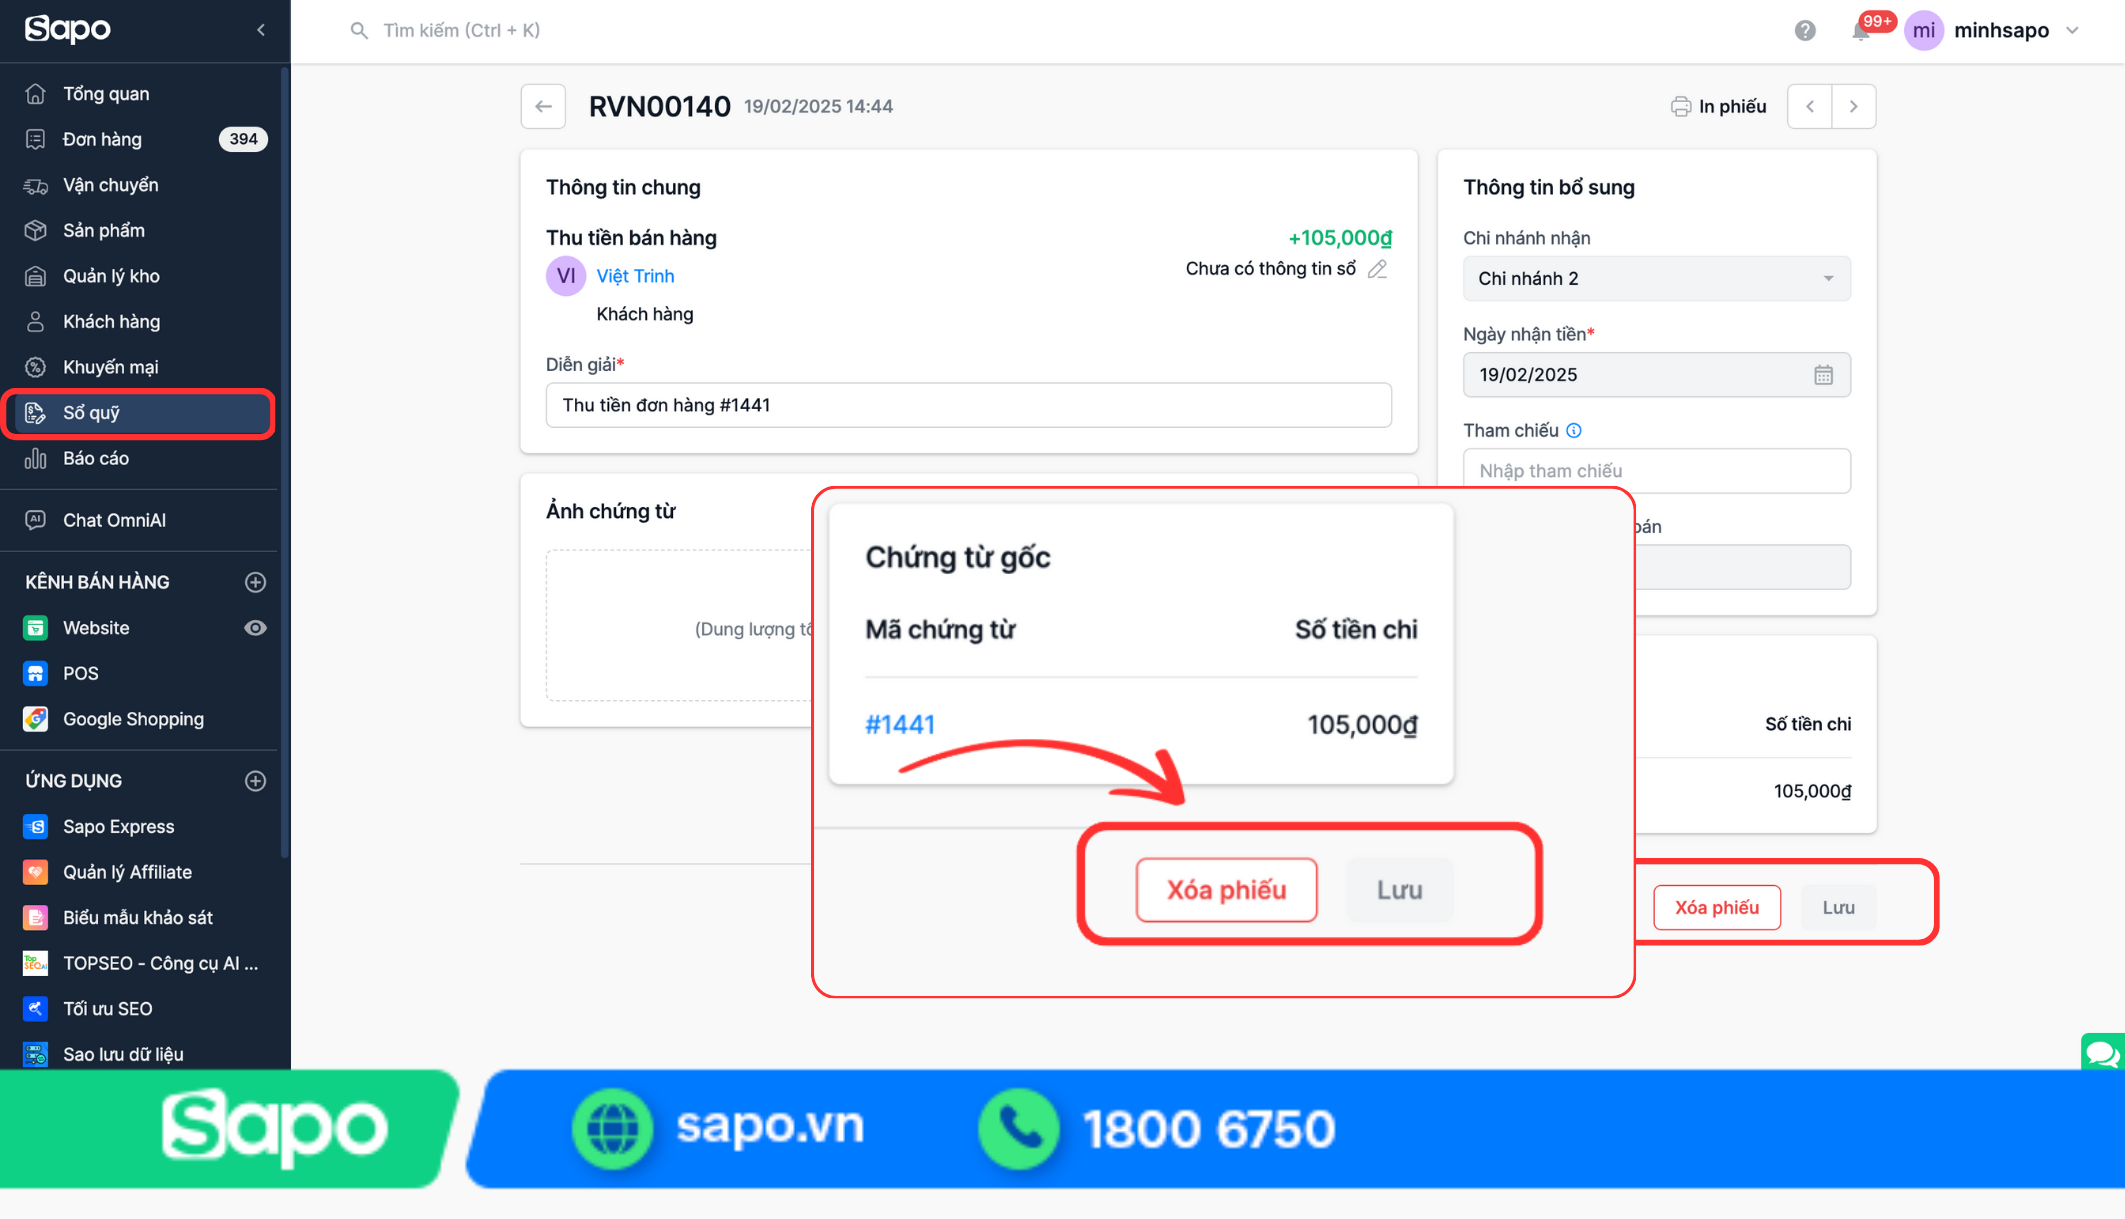Open the Biểu mẫu khảo sát app icon

(36, 918)
